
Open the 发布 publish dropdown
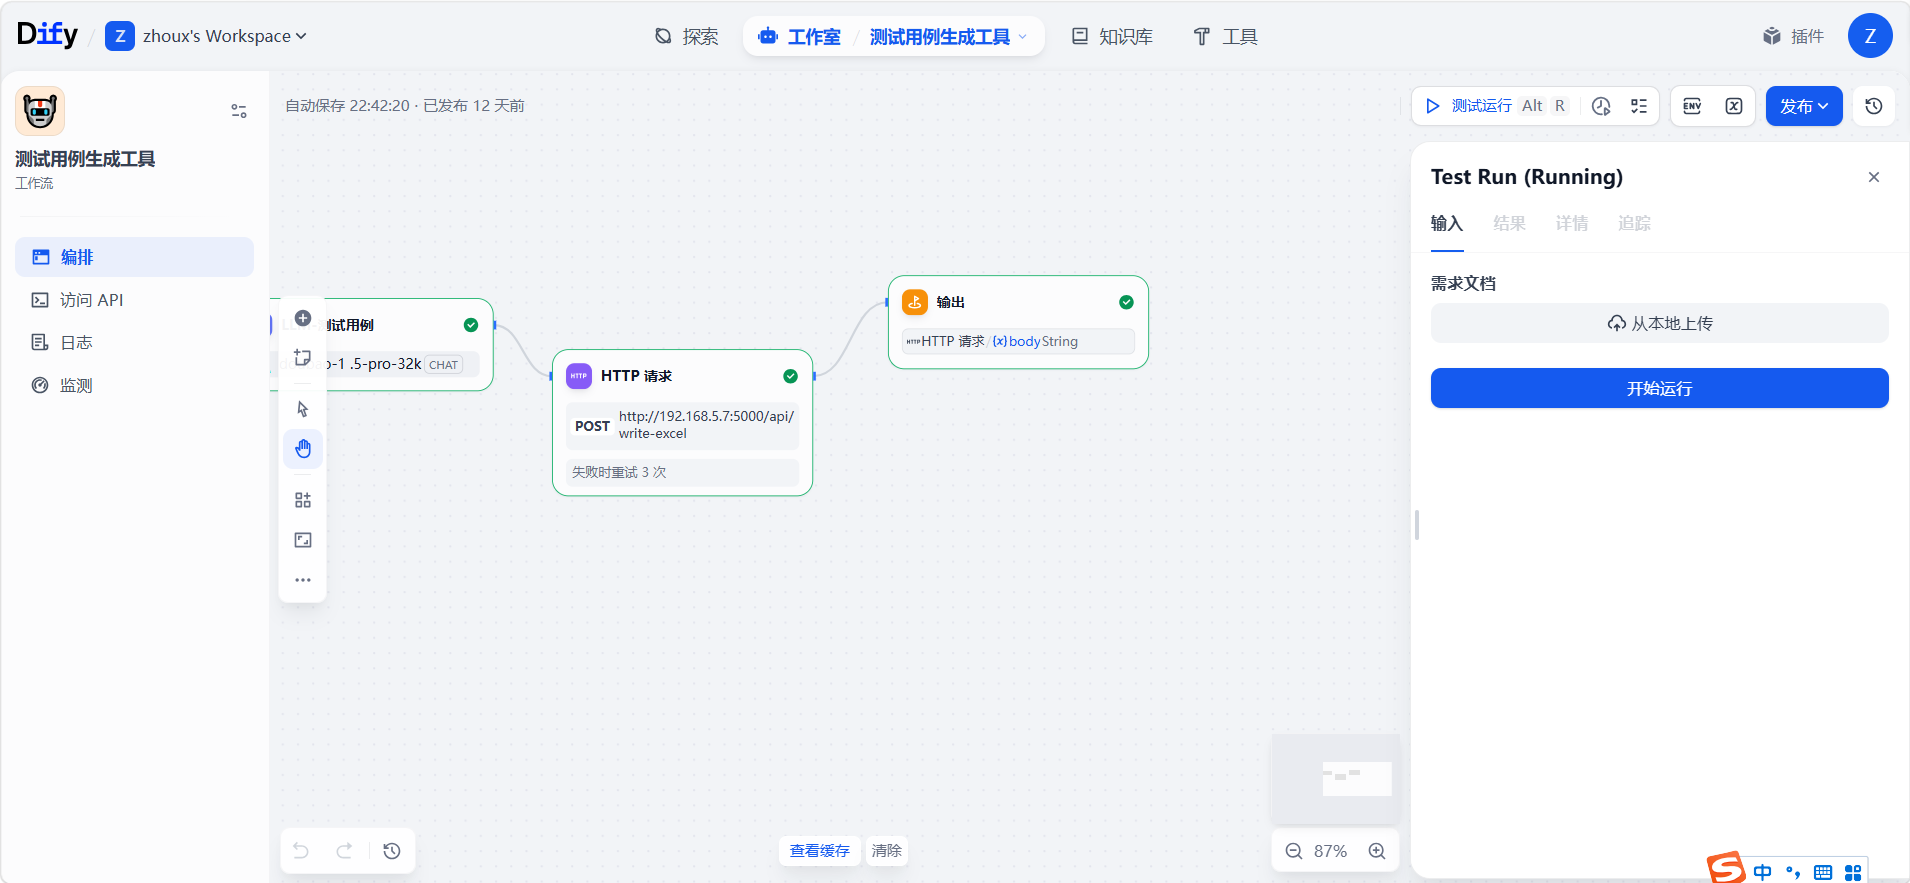[1803, 106]
